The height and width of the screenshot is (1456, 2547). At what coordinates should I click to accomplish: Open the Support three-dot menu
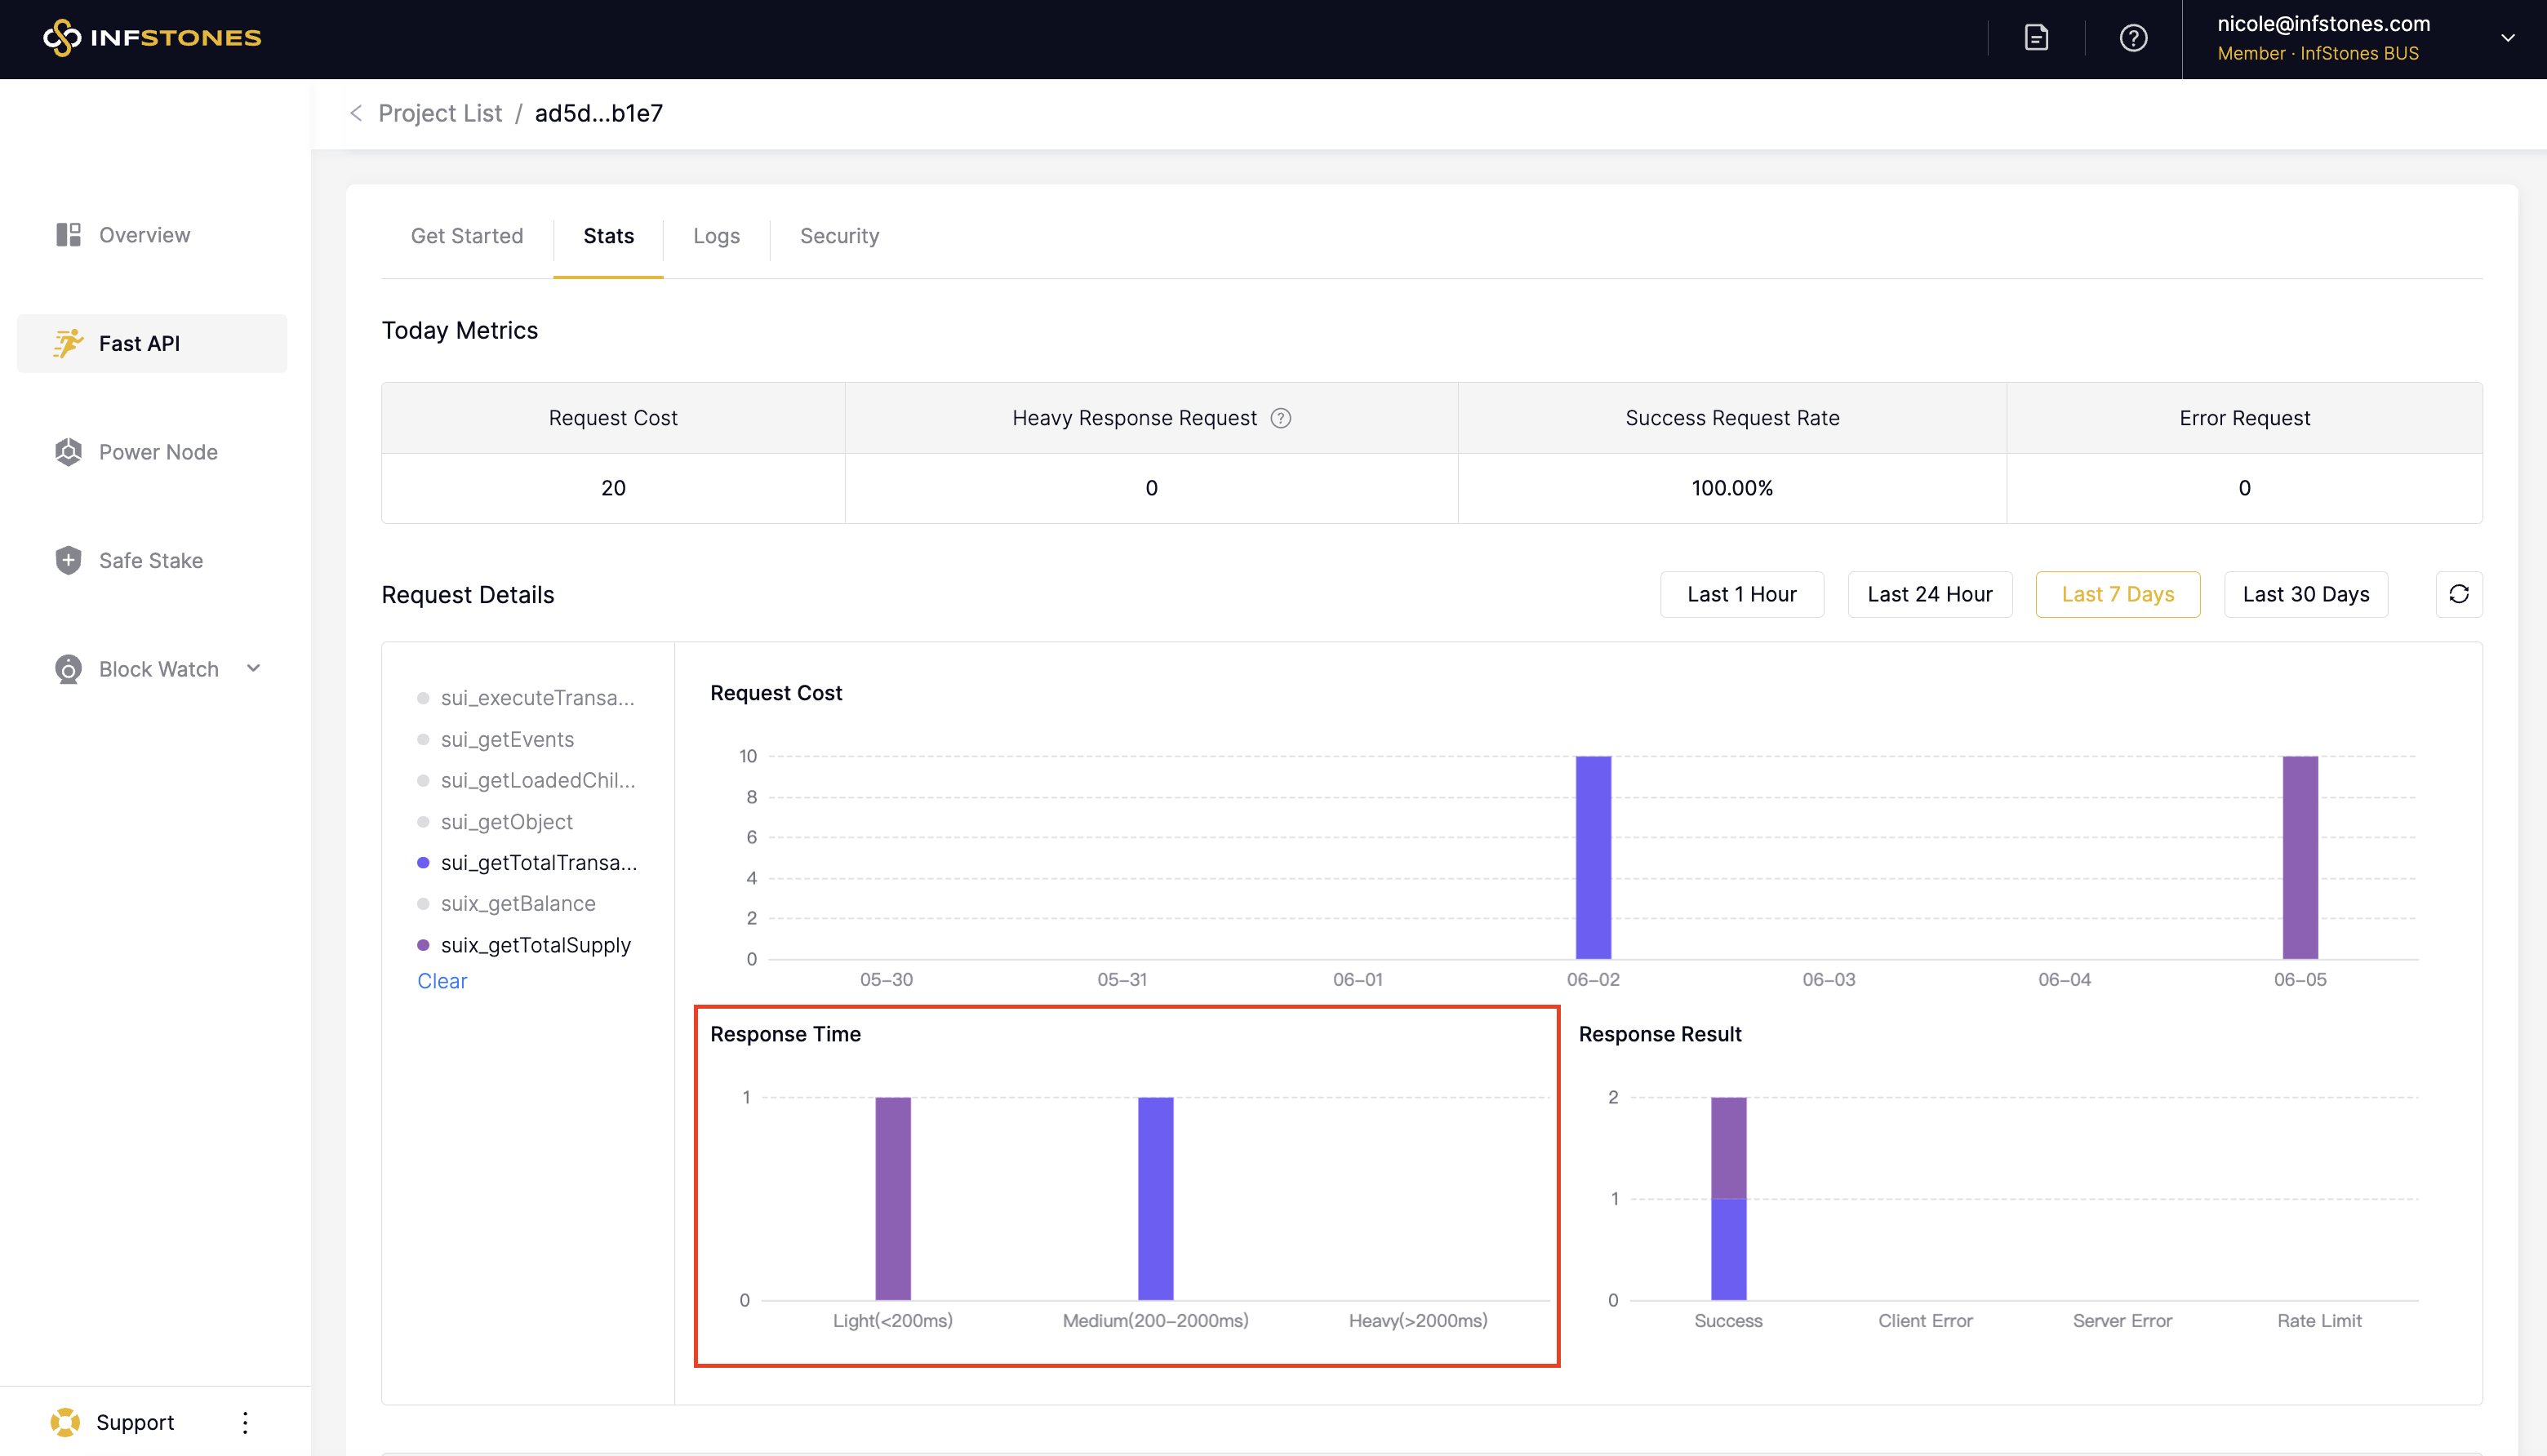click(245, 1422)
